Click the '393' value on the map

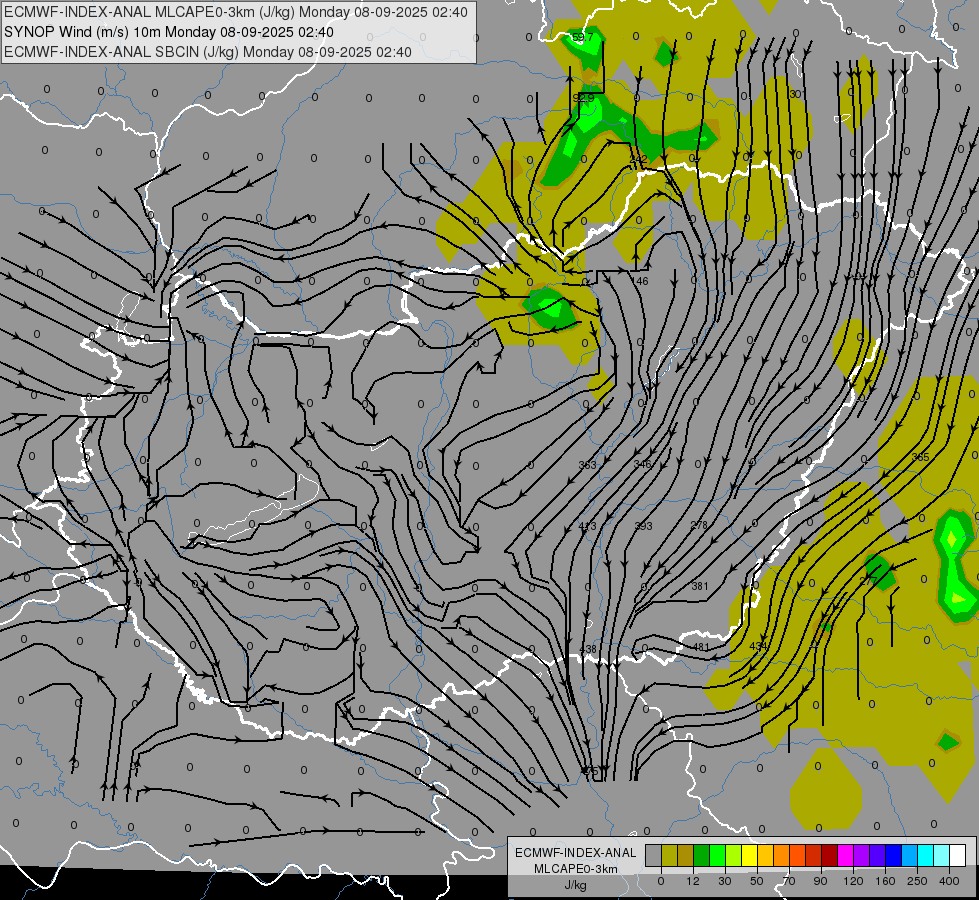tap(643, 526)
